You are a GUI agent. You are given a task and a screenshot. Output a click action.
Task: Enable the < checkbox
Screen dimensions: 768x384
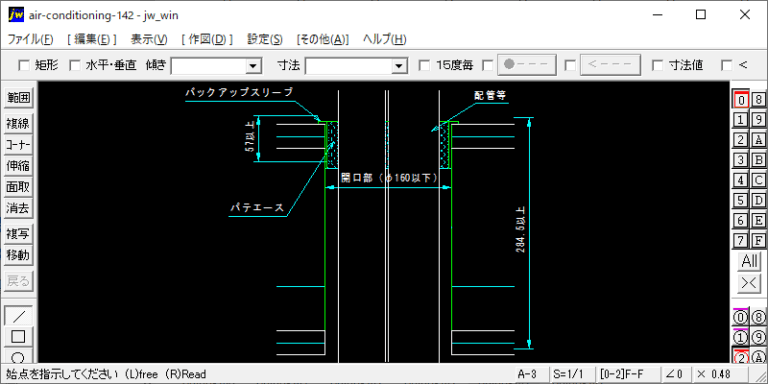pos(727,65)
